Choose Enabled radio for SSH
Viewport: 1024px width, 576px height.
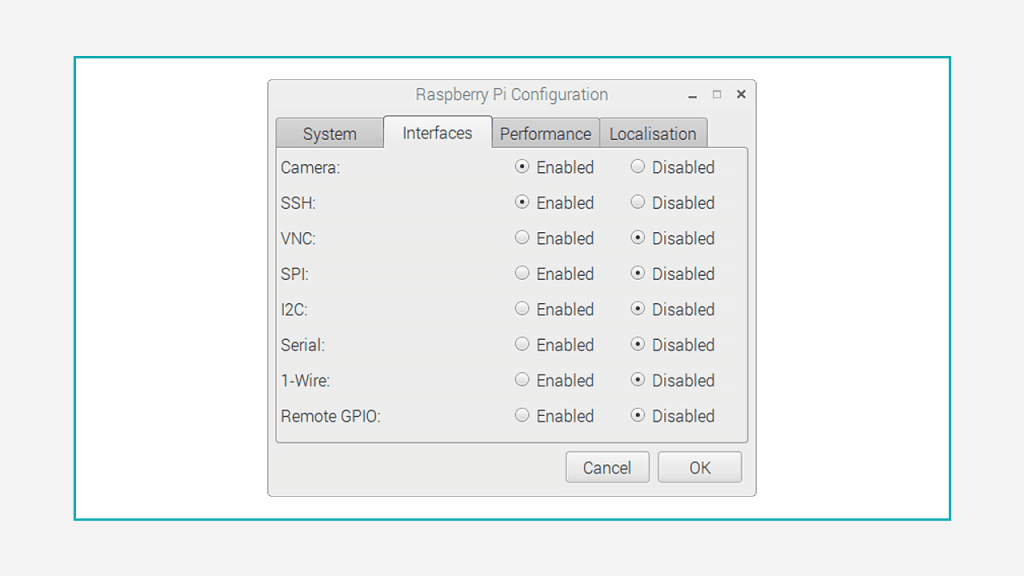click(x=522, y=202)
